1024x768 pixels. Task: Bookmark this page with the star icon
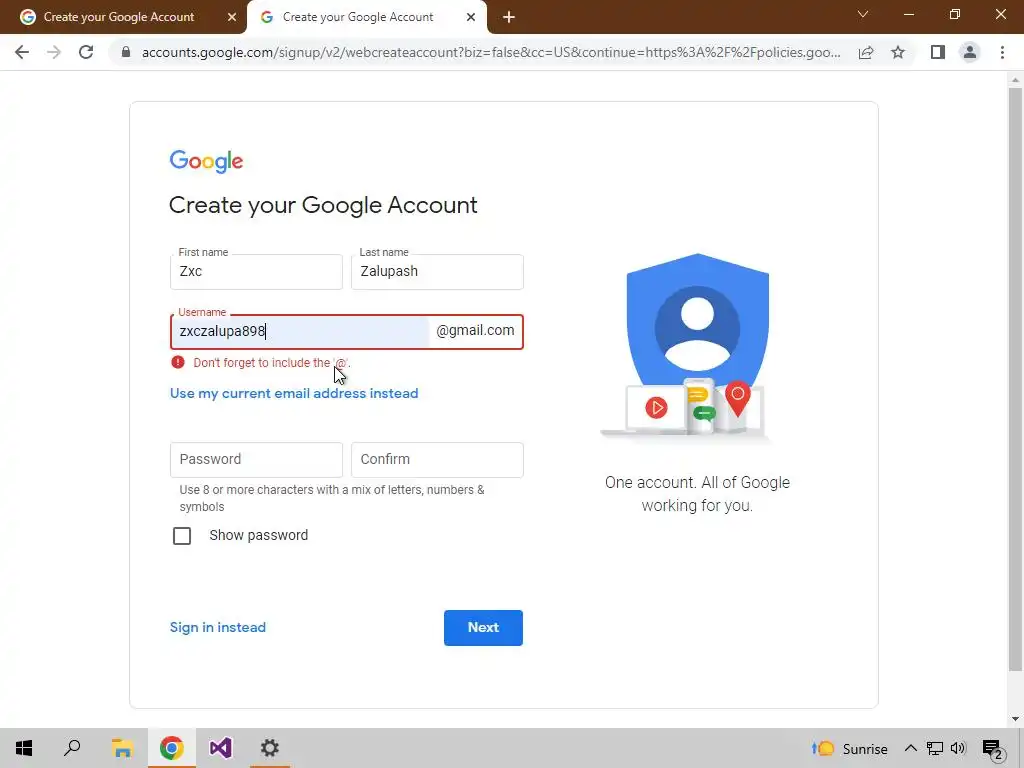pos(898,52)
